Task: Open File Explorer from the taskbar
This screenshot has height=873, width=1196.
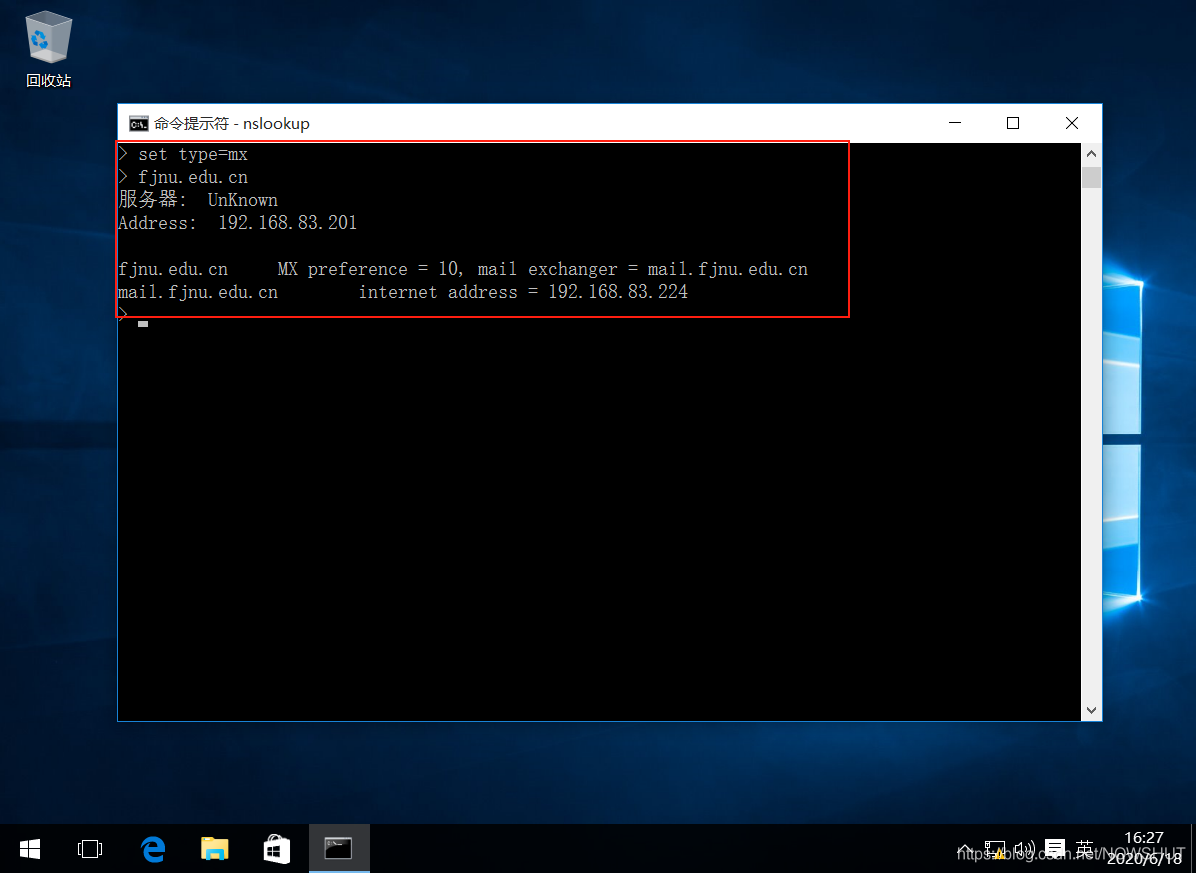Action: [214, 849]
